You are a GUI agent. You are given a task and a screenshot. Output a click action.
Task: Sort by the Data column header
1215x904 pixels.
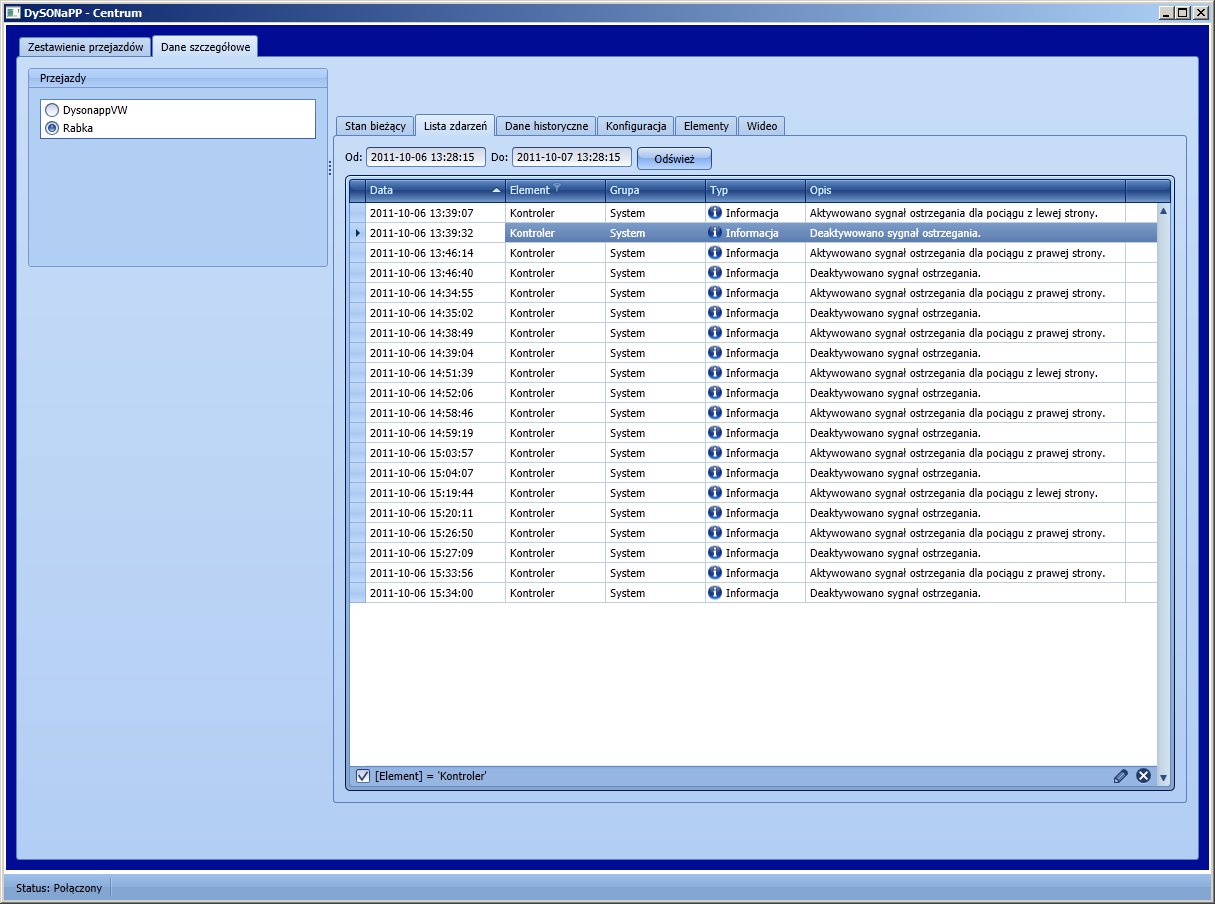tap(435, 190)
